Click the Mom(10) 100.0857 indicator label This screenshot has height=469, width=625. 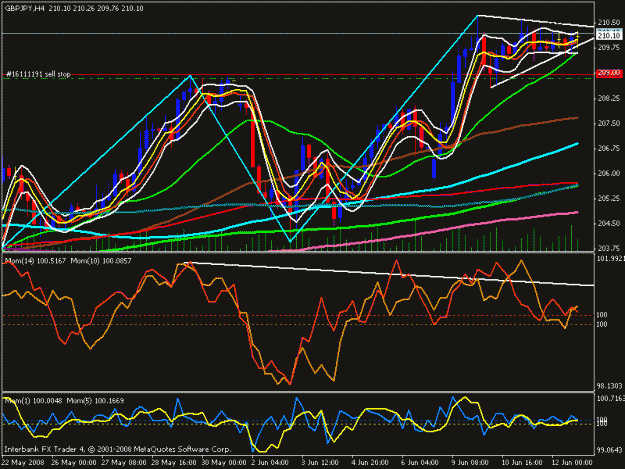click(101, 261)
